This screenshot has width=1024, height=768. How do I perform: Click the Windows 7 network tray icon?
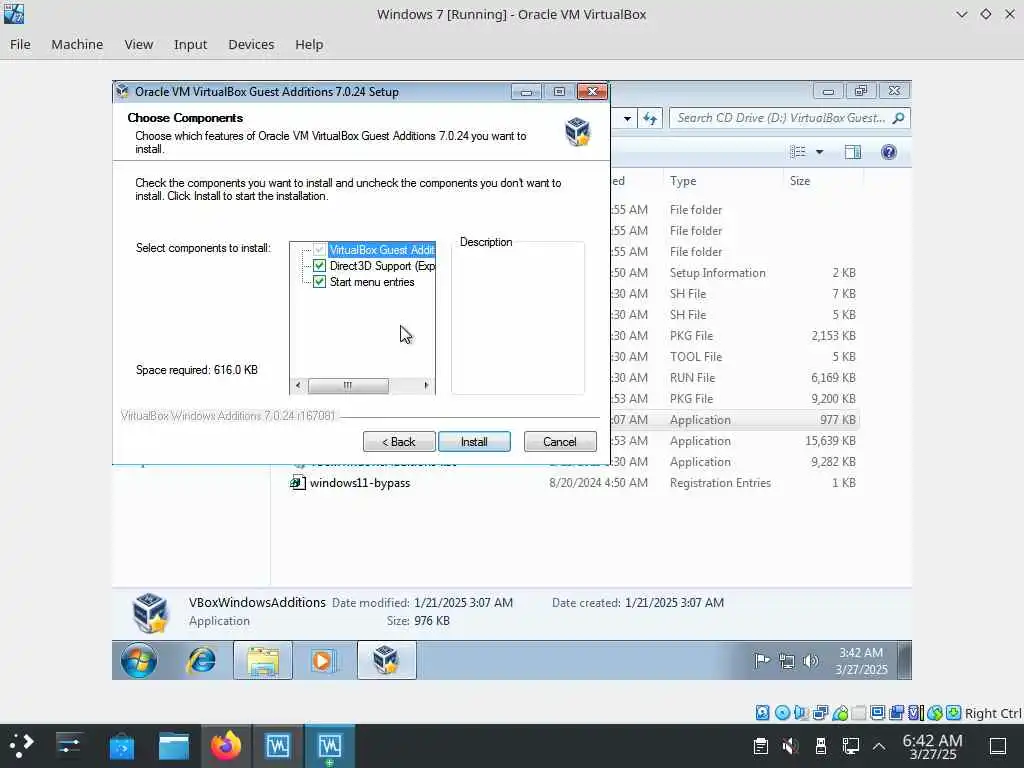[787, 661]
